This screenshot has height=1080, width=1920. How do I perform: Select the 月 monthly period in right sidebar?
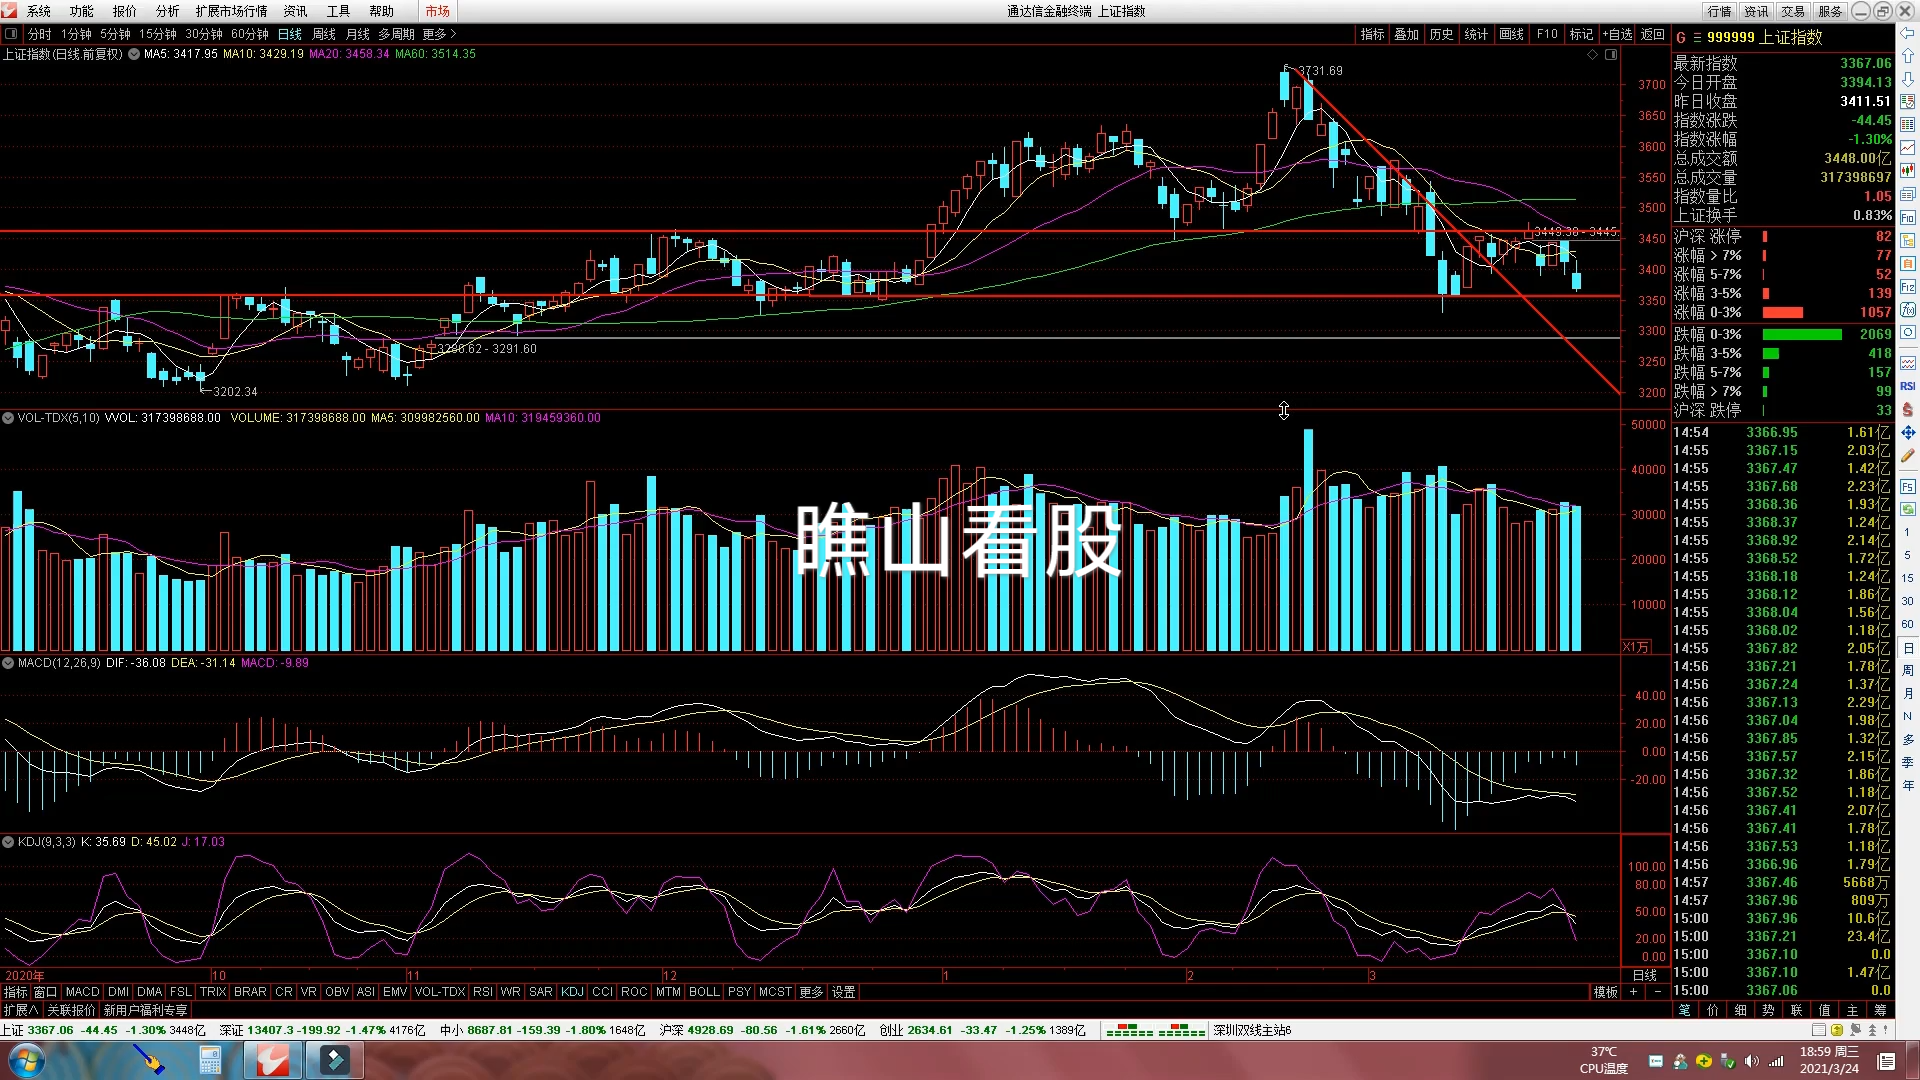[x=1907, y=693]
